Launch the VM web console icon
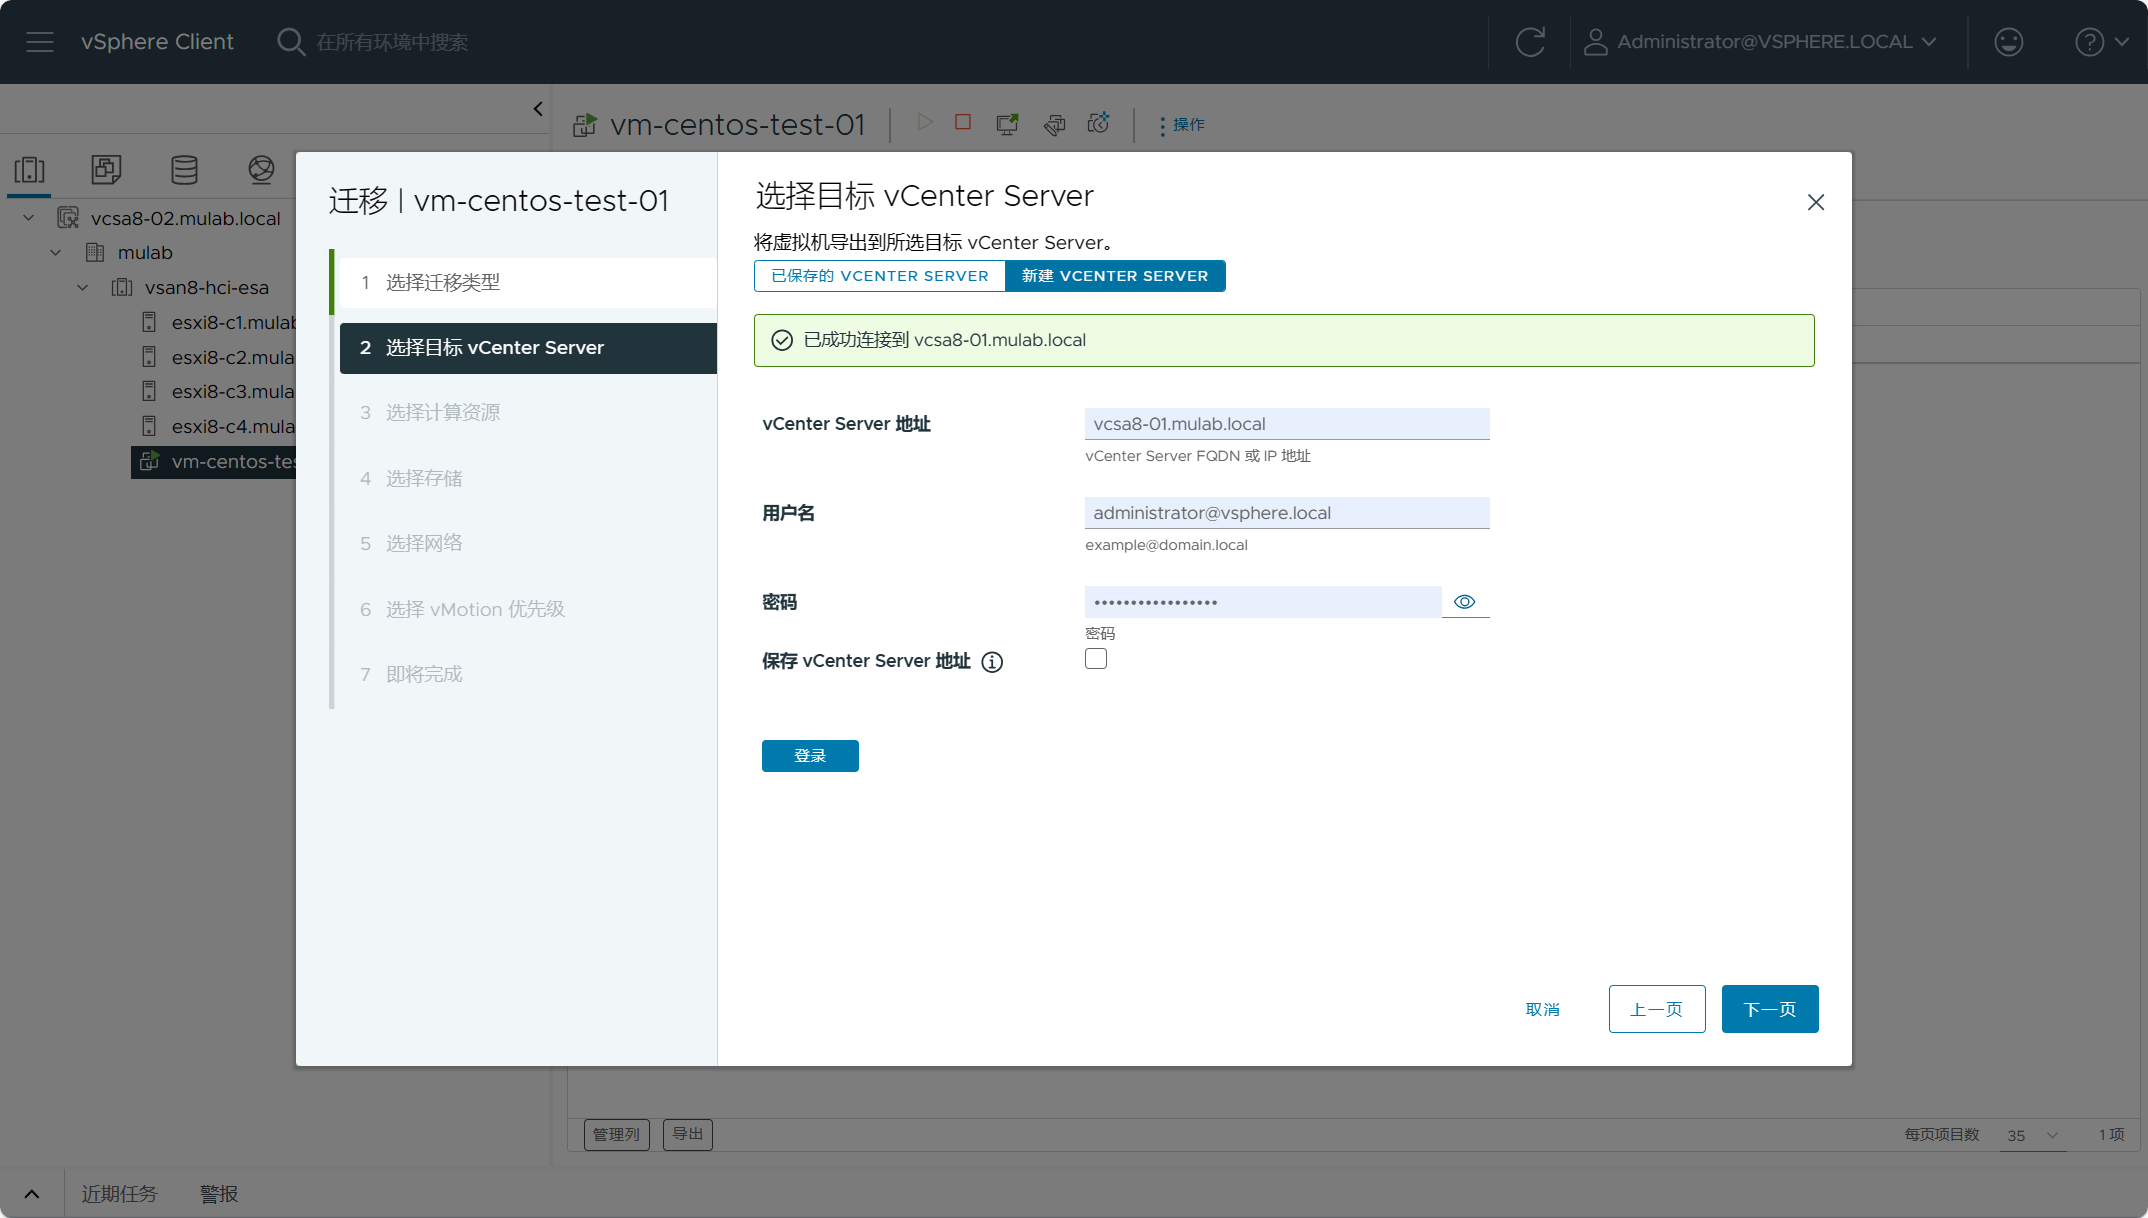This screenshot has width=2148, height=1218. click(x=1007, y=123)
